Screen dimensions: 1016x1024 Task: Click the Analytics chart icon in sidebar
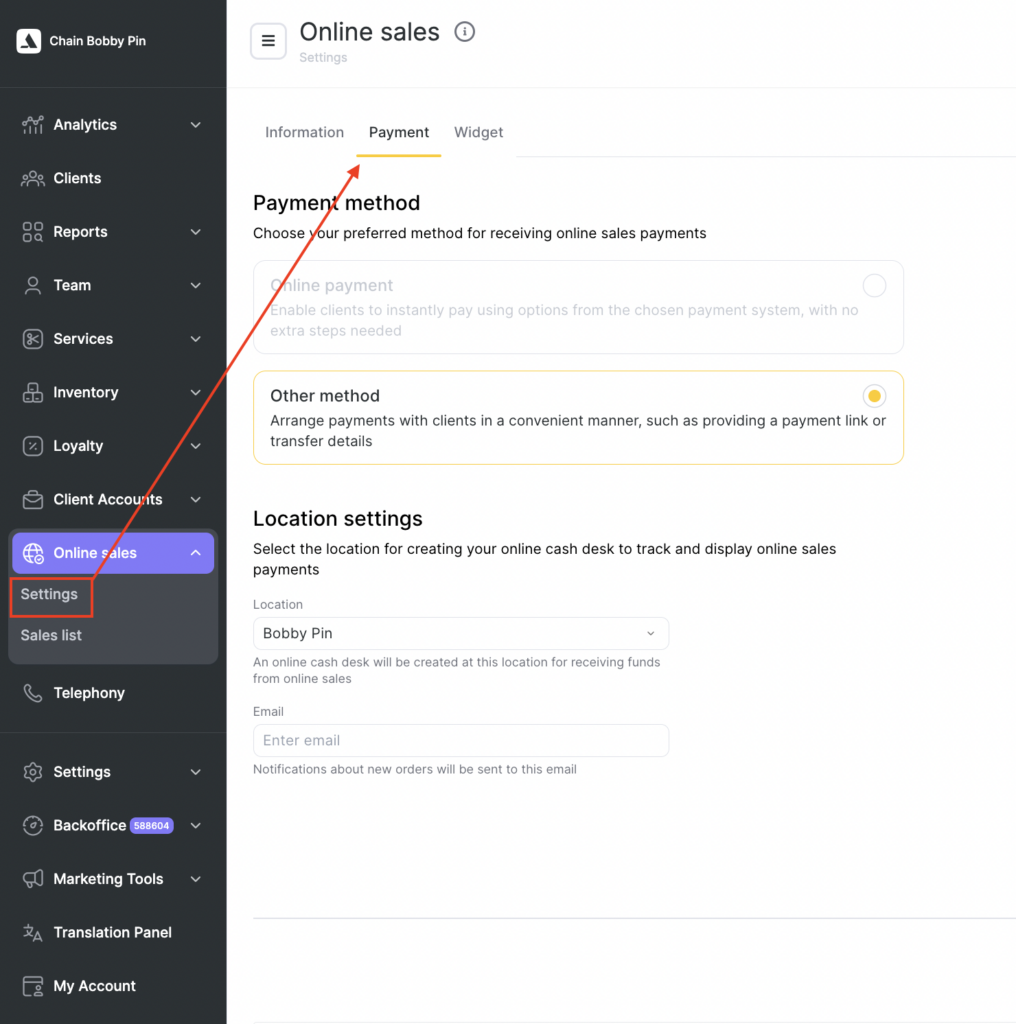[x=33, y=125]
